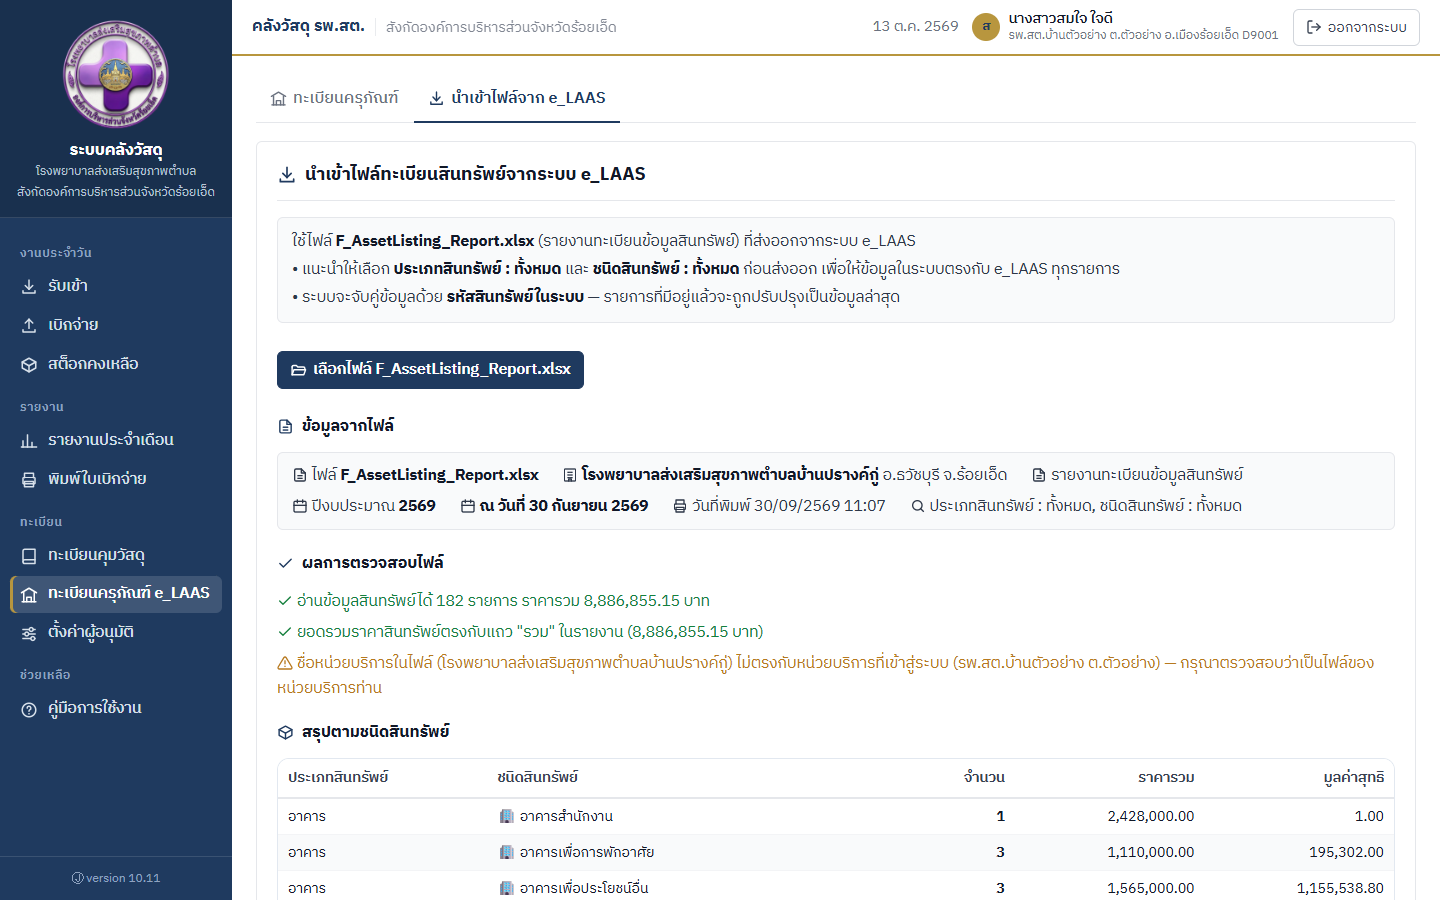Click the building icon for อาคารสำนักงาน row
1440x900 pixels.
click(x=507, y=817)
